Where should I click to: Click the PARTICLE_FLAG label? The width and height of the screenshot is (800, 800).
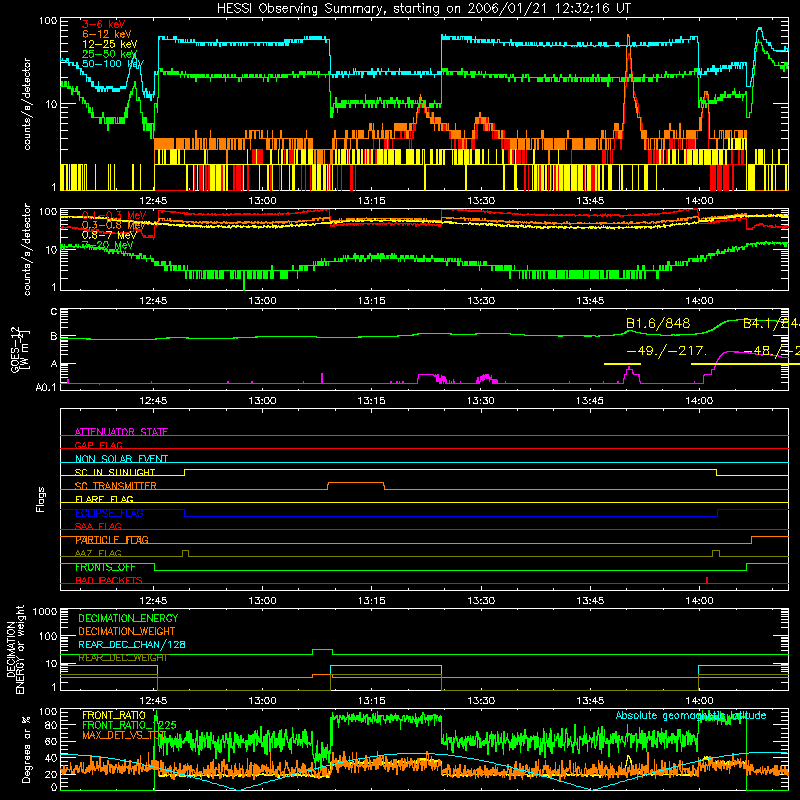coord(112,540)
